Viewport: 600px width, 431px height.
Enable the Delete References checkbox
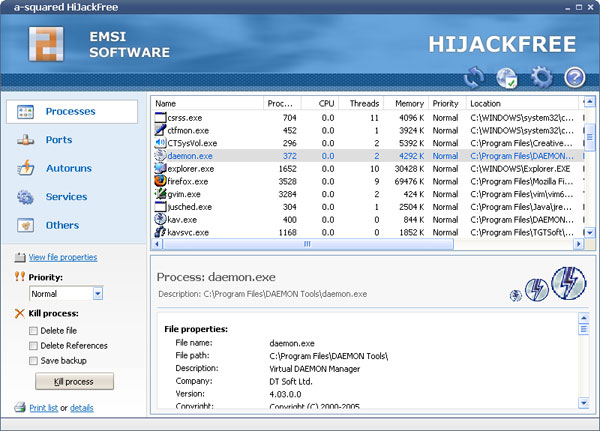pyautogui.click(x=33, y=346)
